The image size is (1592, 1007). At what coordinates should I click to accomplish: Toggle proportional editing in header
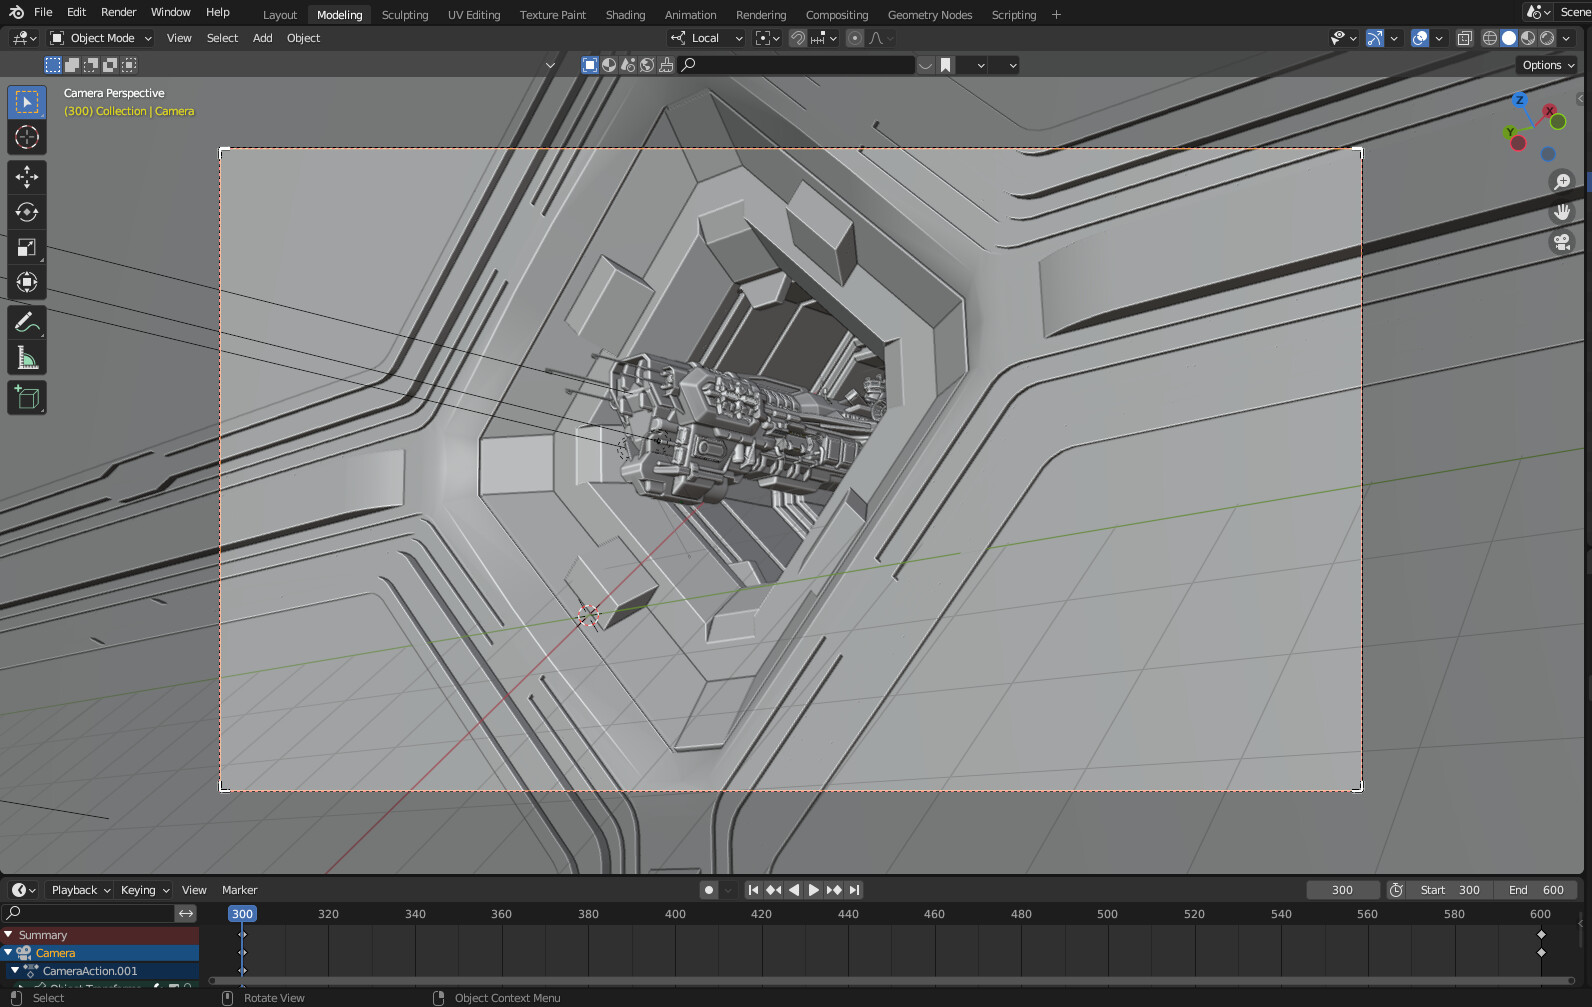[x=854, y=38]
